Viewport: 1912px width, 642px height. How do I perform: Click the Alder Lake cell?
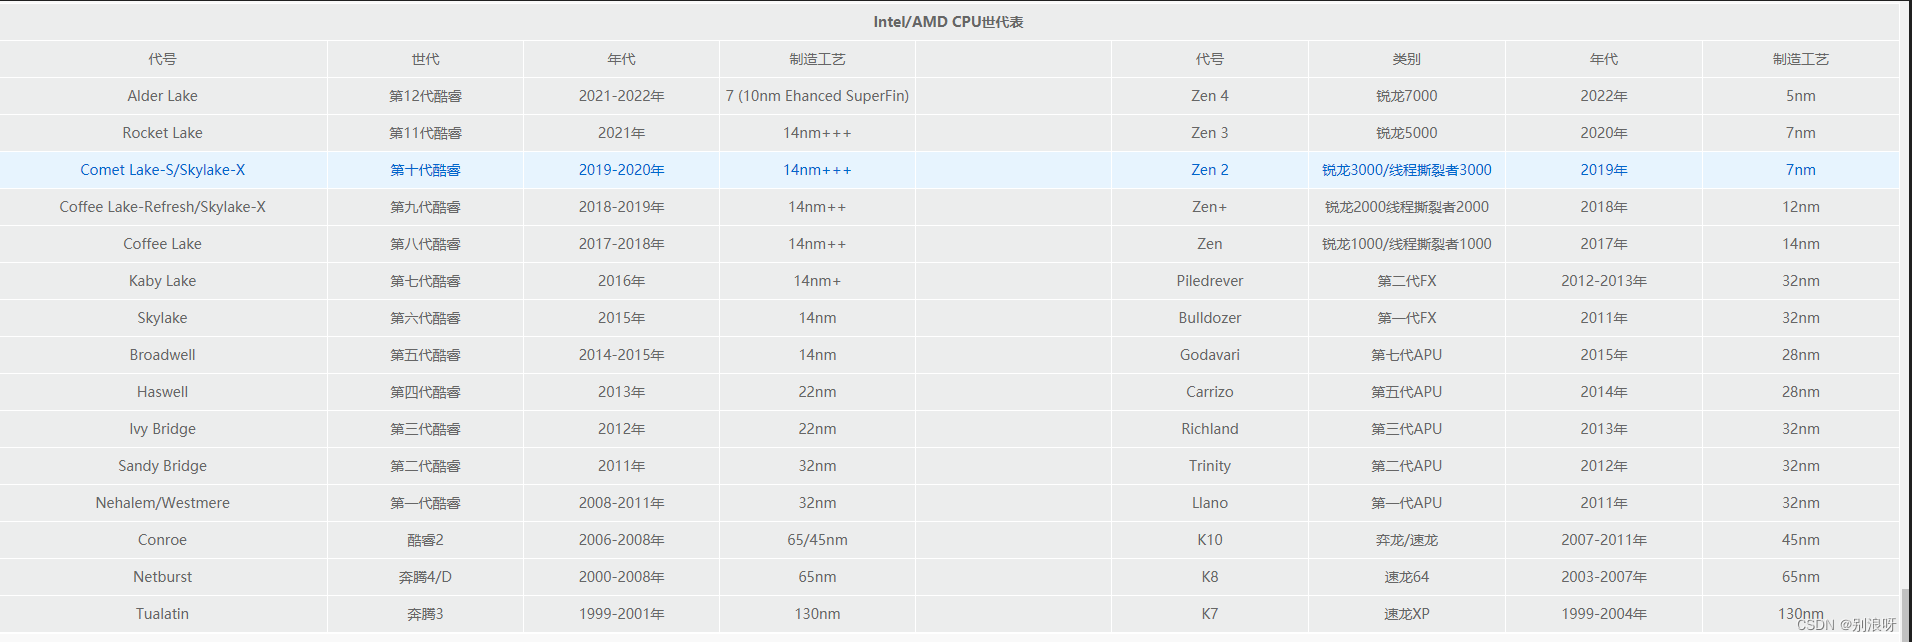162,96
